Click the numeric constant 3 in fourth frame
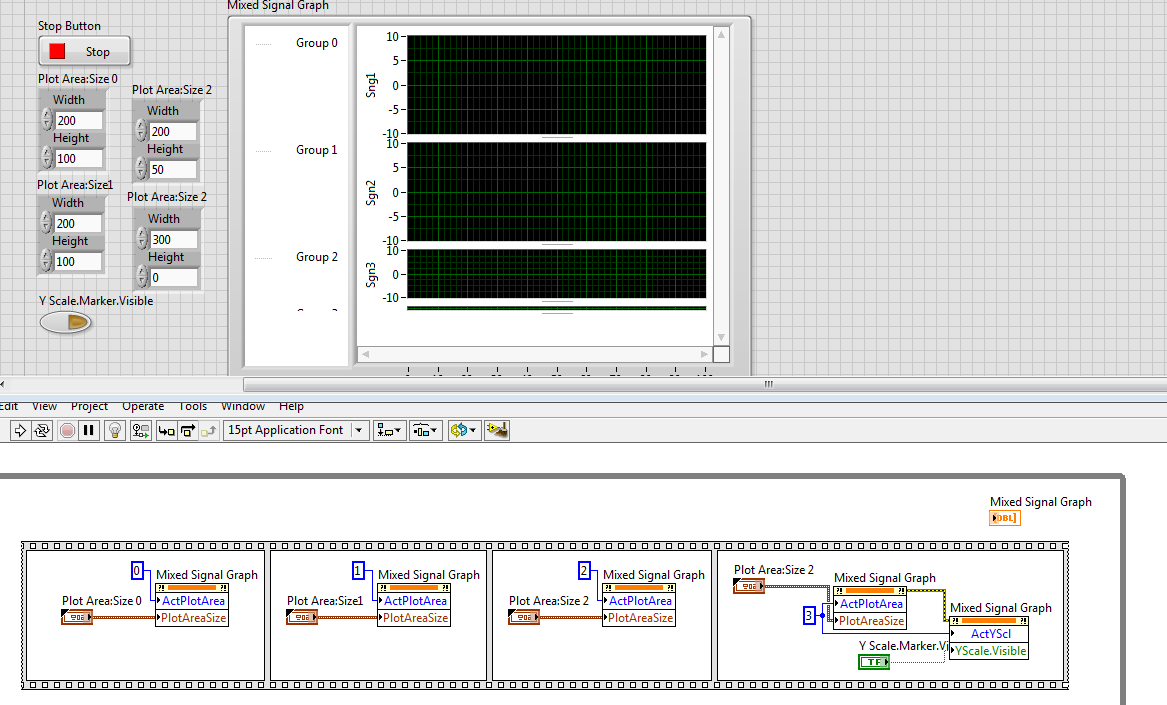 pyautogui.click(x=809, y=616)
